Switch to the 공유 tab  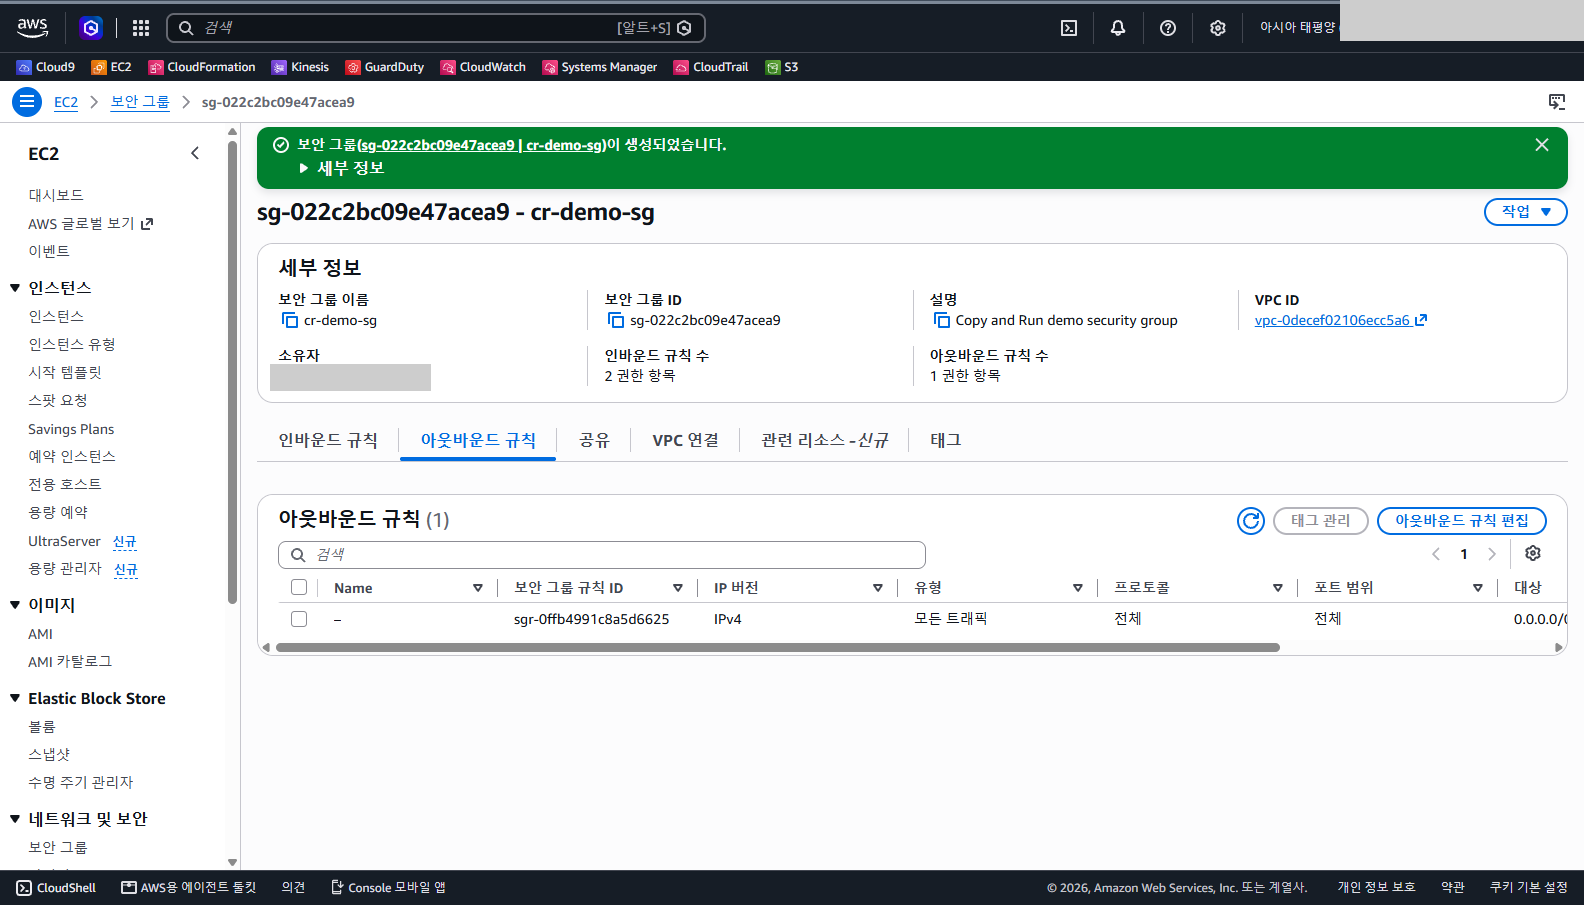click(594, 440)
